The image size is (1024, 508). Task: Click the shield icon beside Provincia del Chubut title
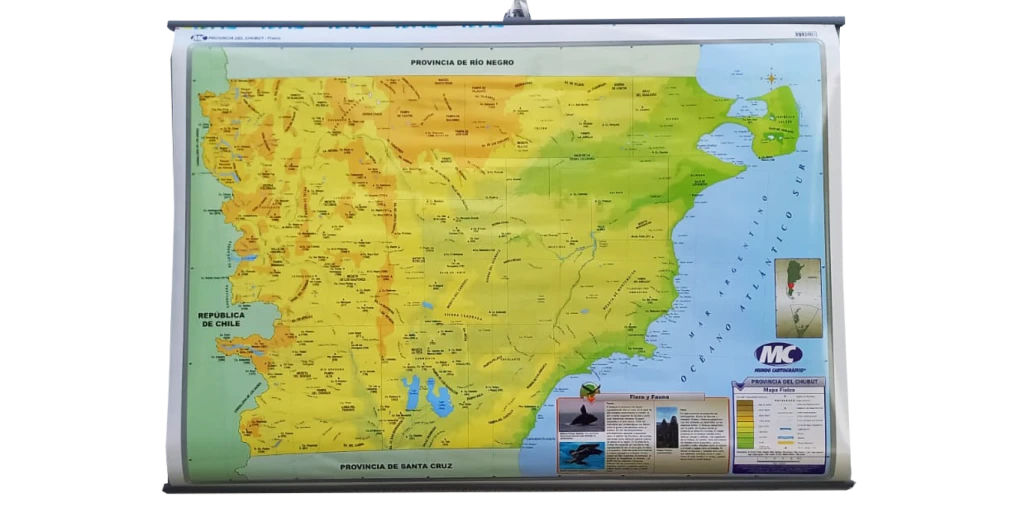738,383
